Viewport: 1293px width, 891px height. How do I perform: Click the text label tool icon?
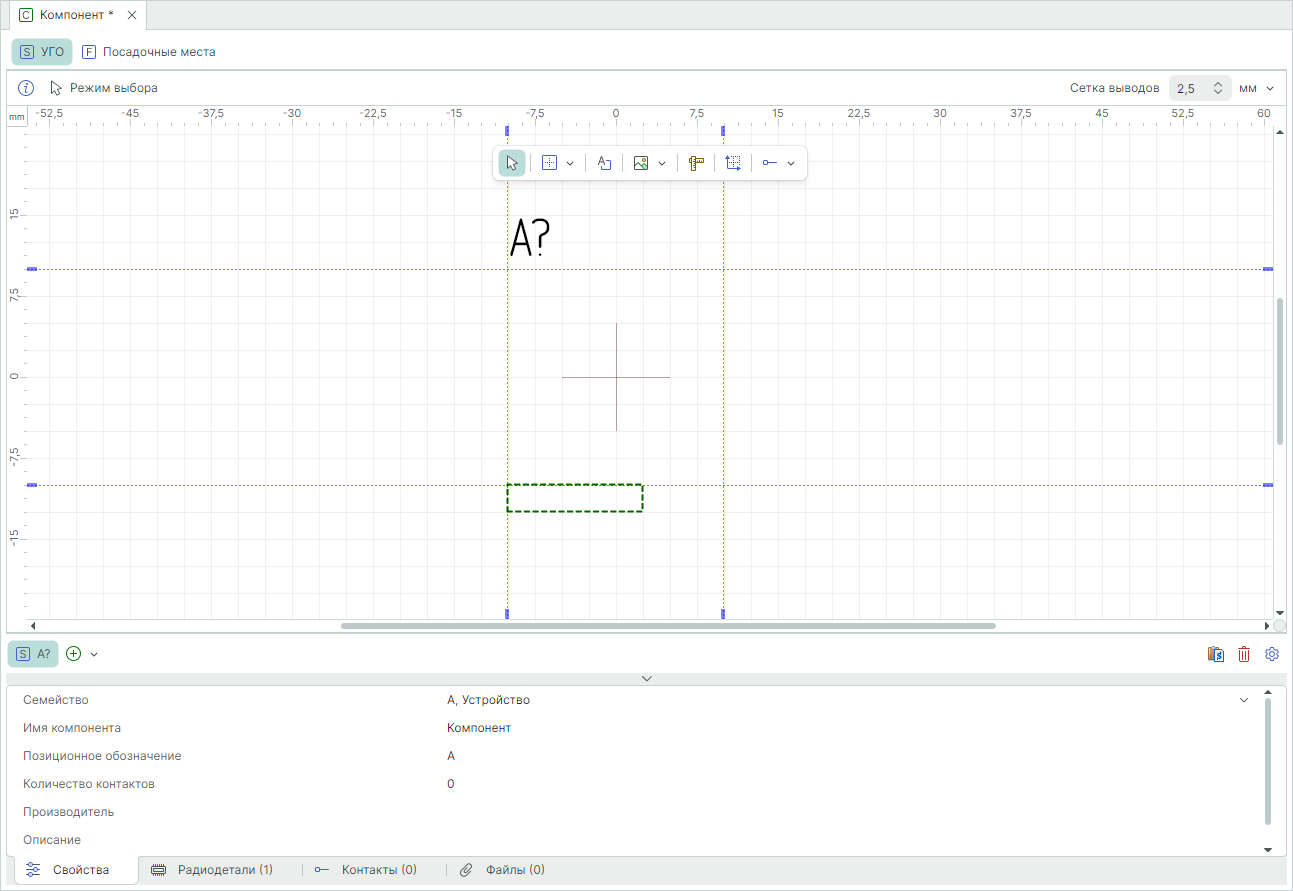coord(604,163)
